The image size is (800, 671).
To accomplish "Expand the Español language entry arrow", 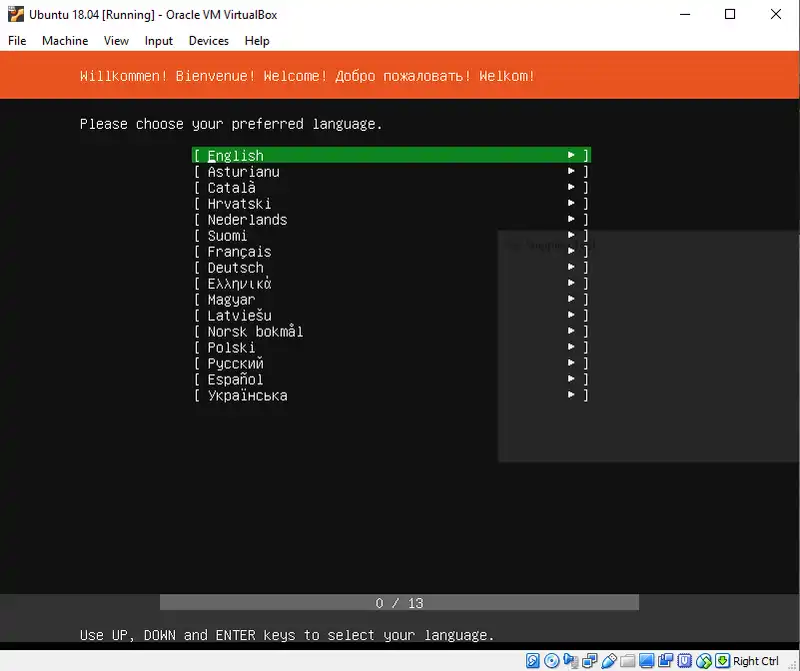I will (571, 380).
